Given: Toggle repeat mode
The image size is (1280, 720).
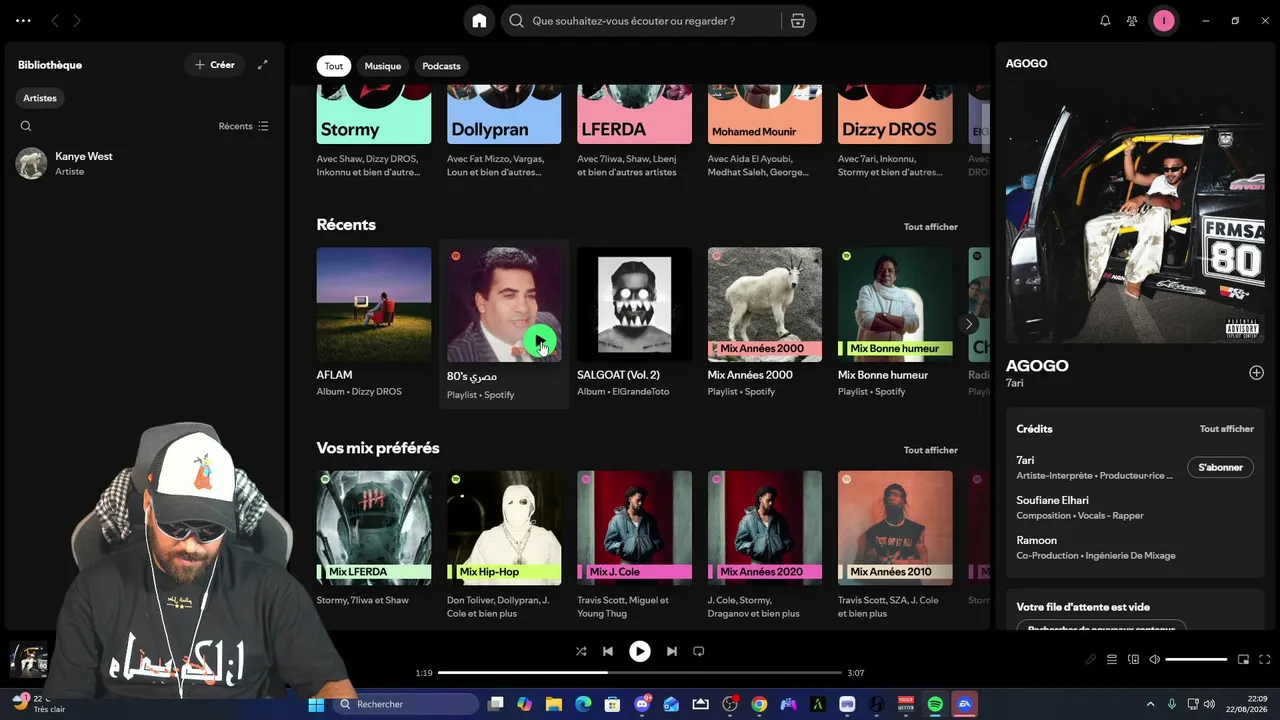Looking at the screenshot, I should (699, 651).
